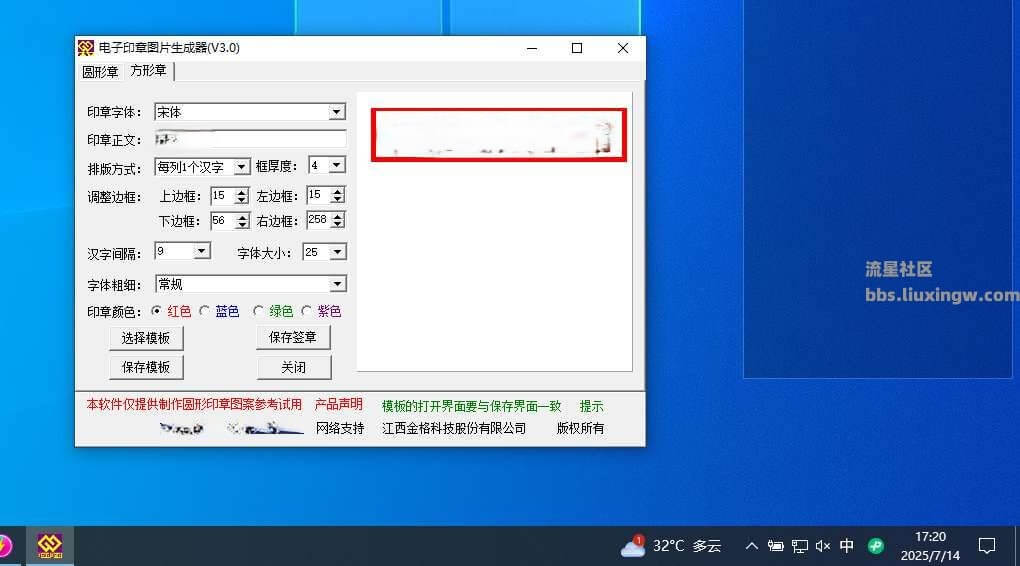Screen dimensions: 1020x566
Task: Decrease the 下边框 value with down arrow
Action: (x=242, y=225)
